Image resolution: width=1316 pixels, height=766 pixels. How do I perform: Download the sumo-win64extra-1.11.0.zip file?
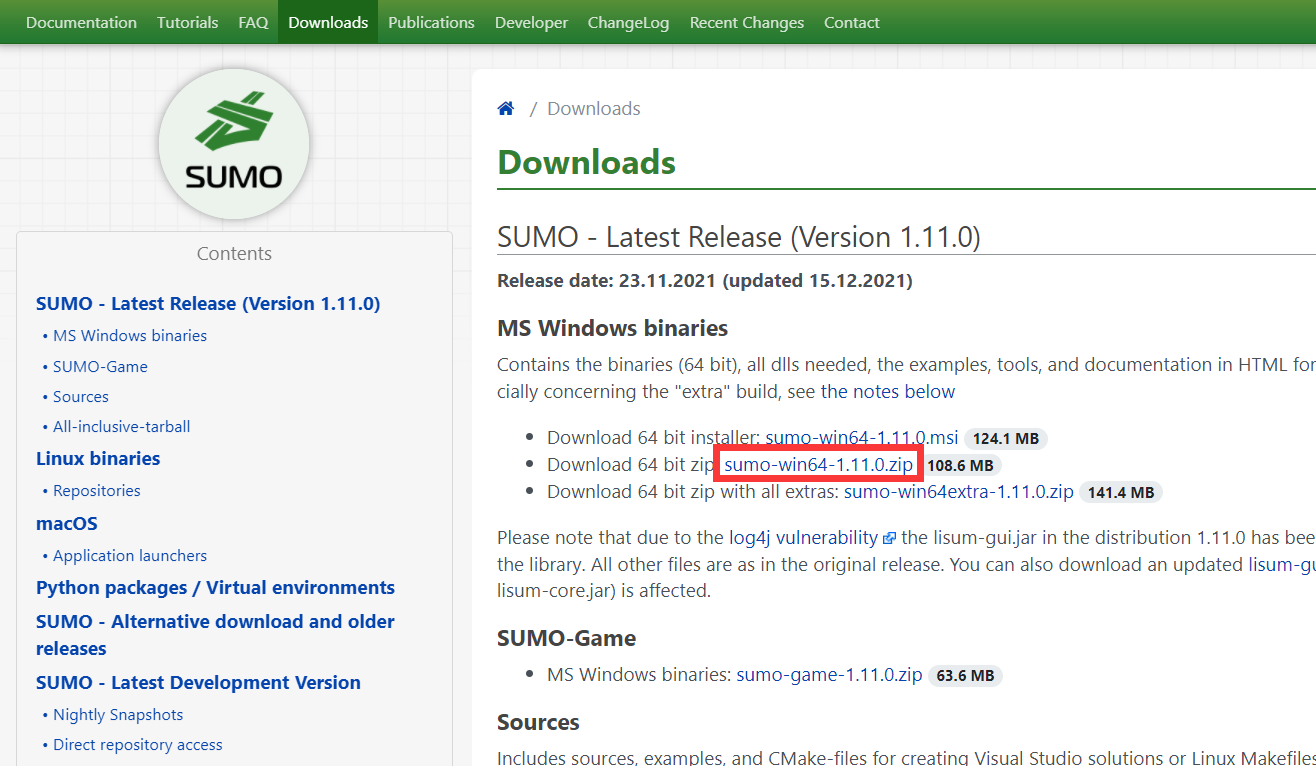(957, 491)
